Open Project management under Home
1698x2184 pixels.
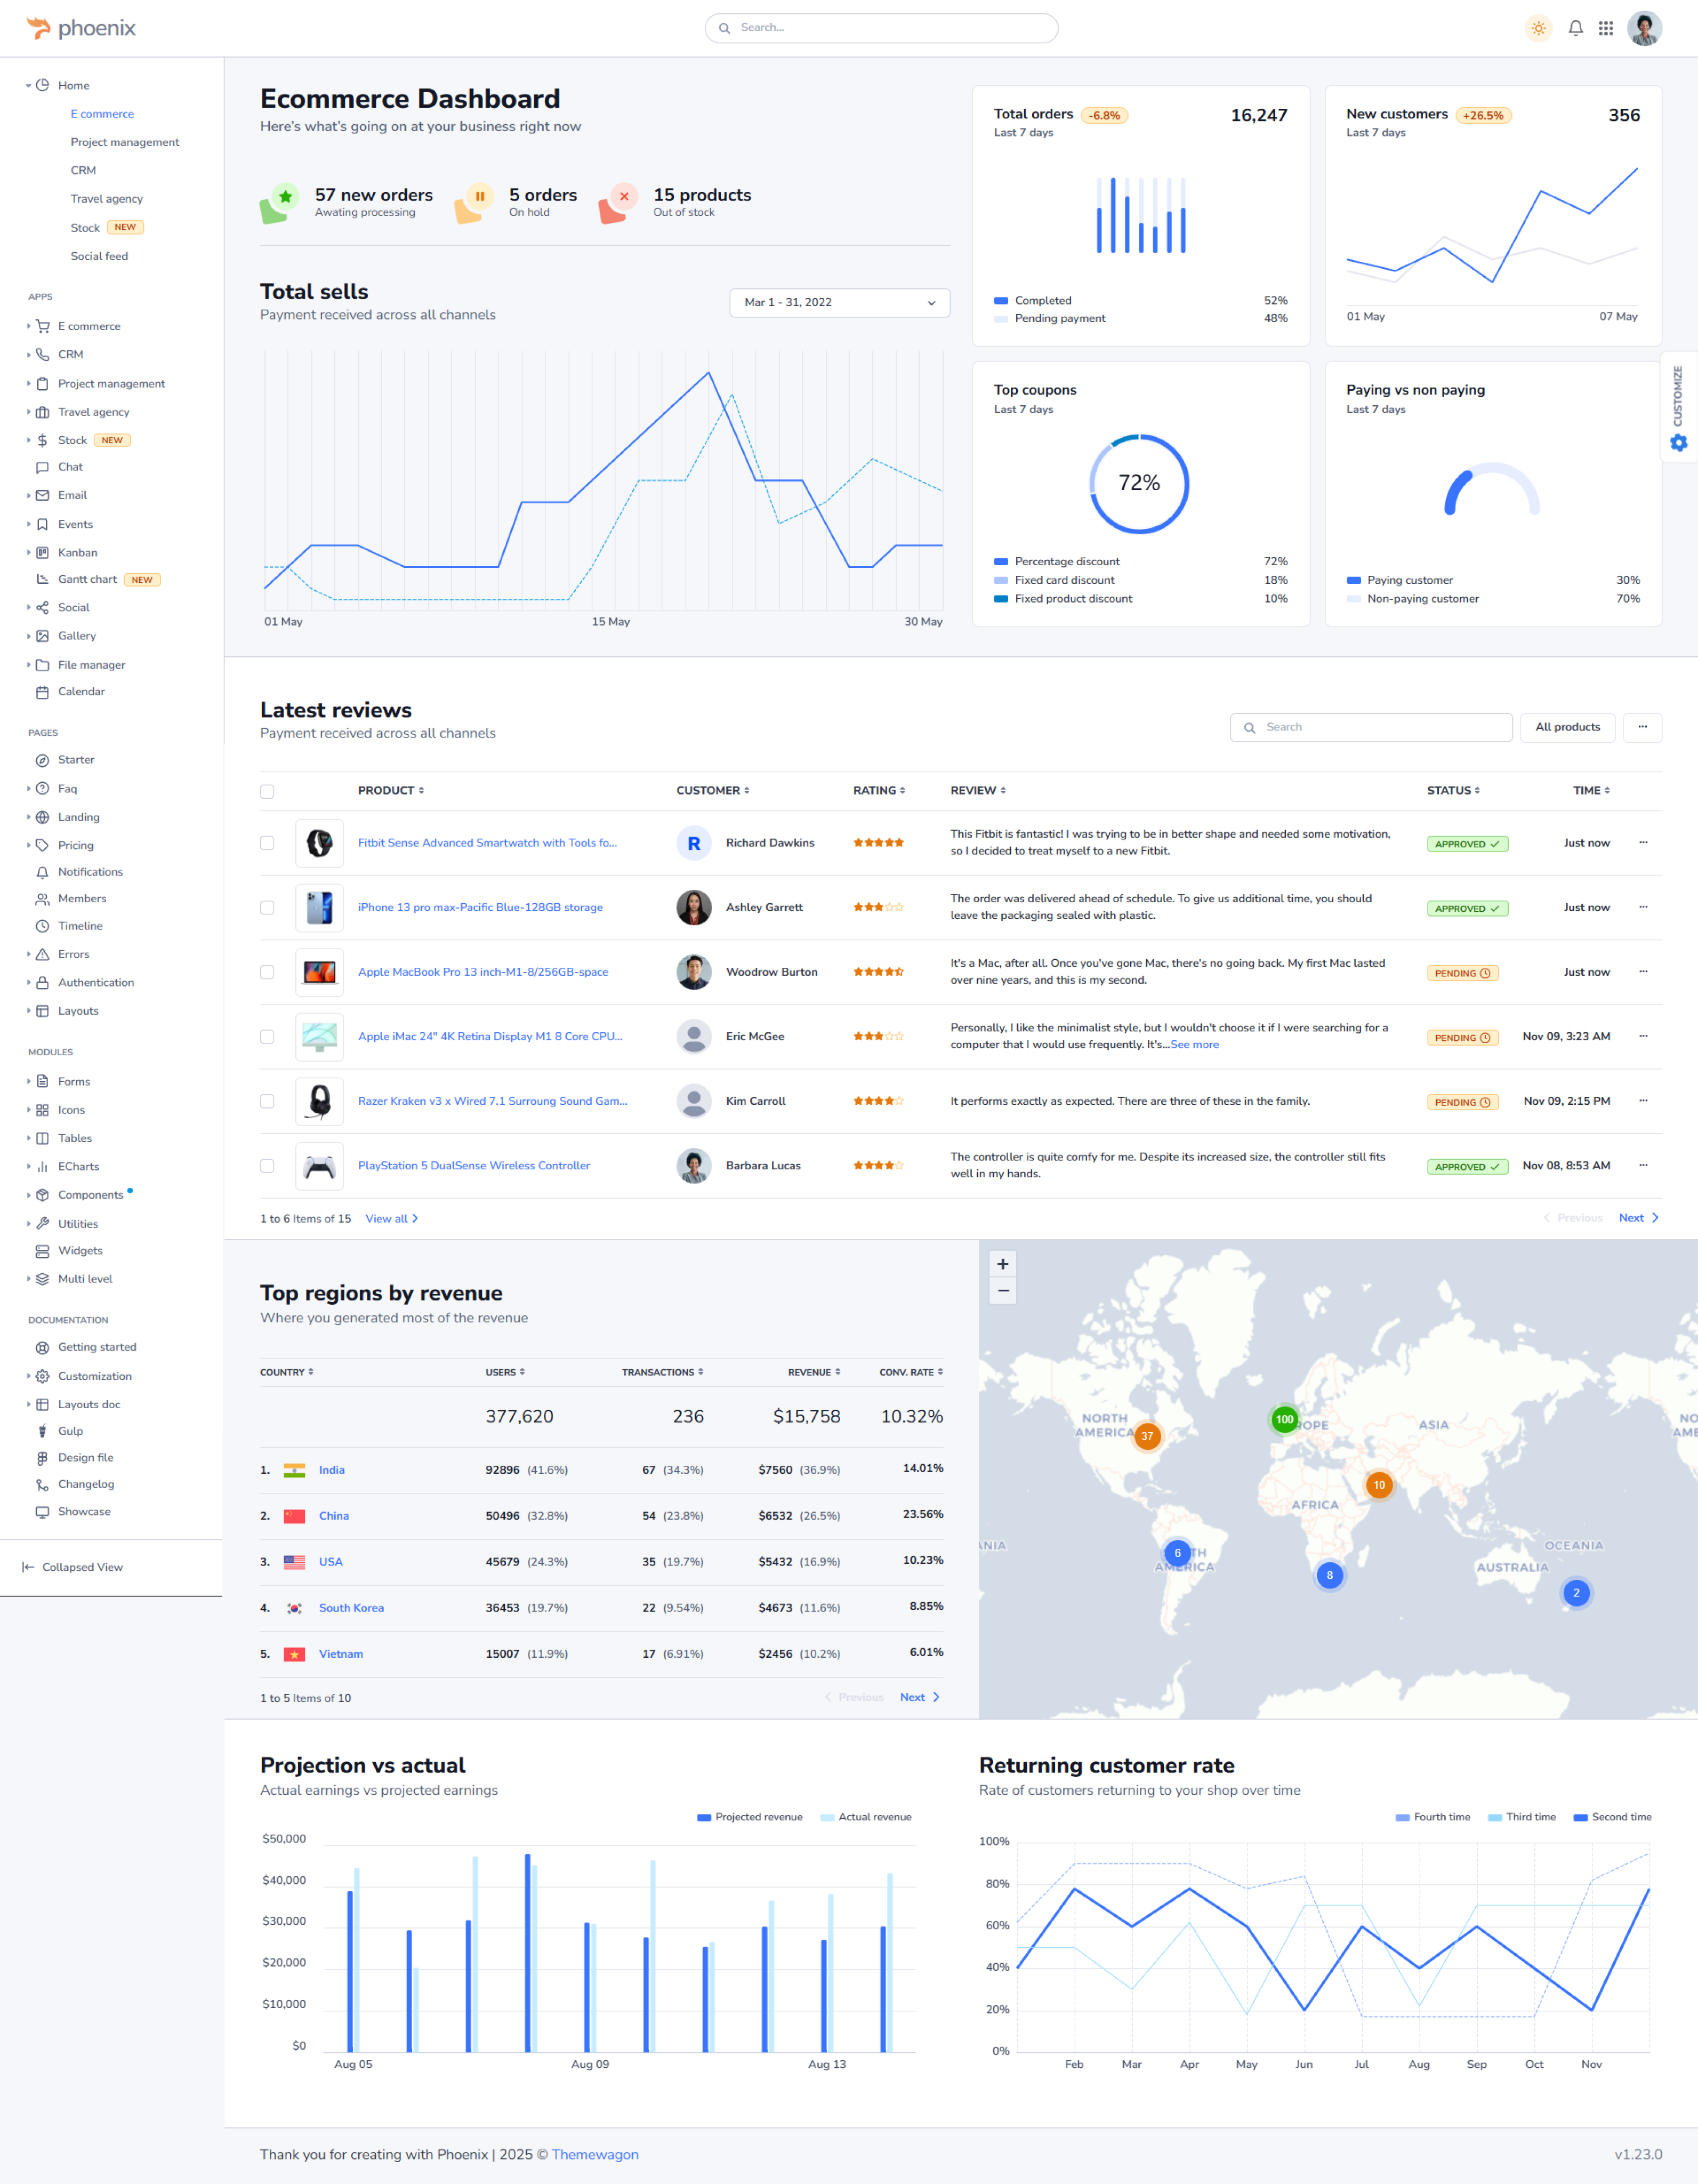click(125, 142)
